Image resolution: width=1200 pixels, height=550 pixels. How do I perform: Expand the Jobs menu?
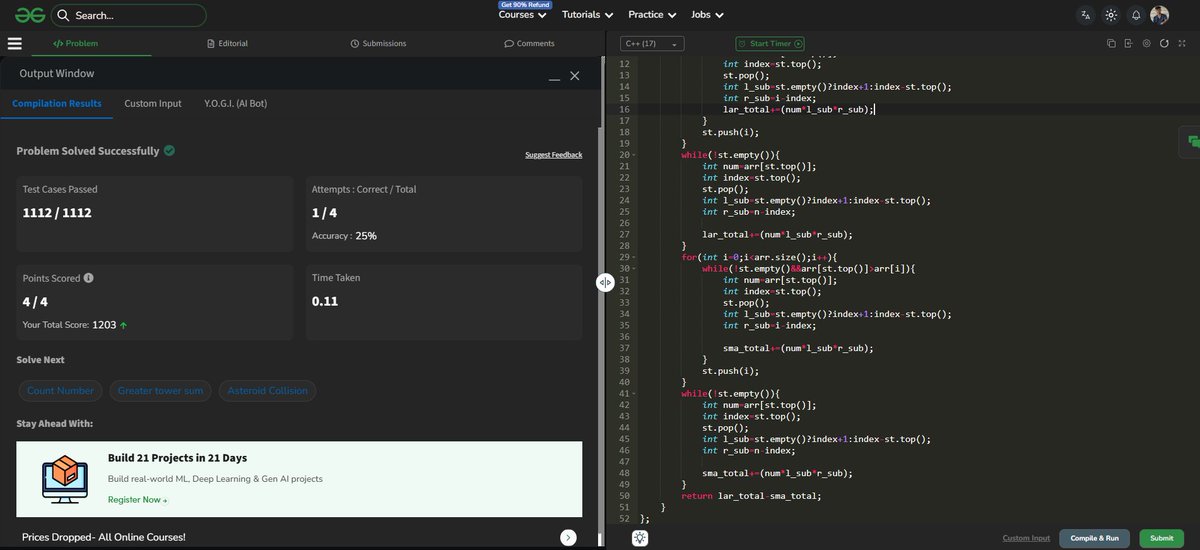pos(708,15)
